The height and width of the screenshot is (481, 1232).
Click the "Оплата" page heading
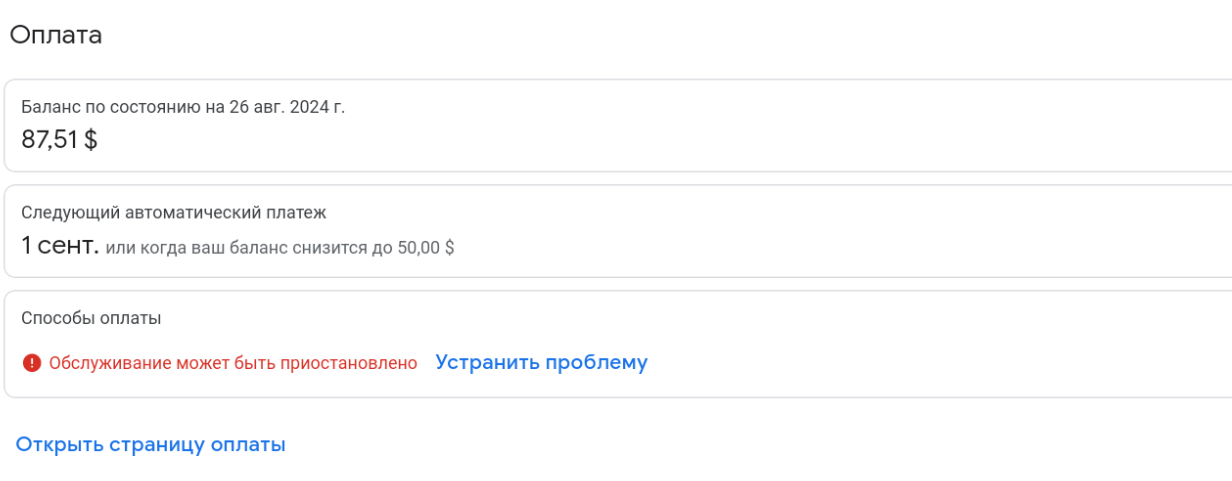(x=56, y=35)
